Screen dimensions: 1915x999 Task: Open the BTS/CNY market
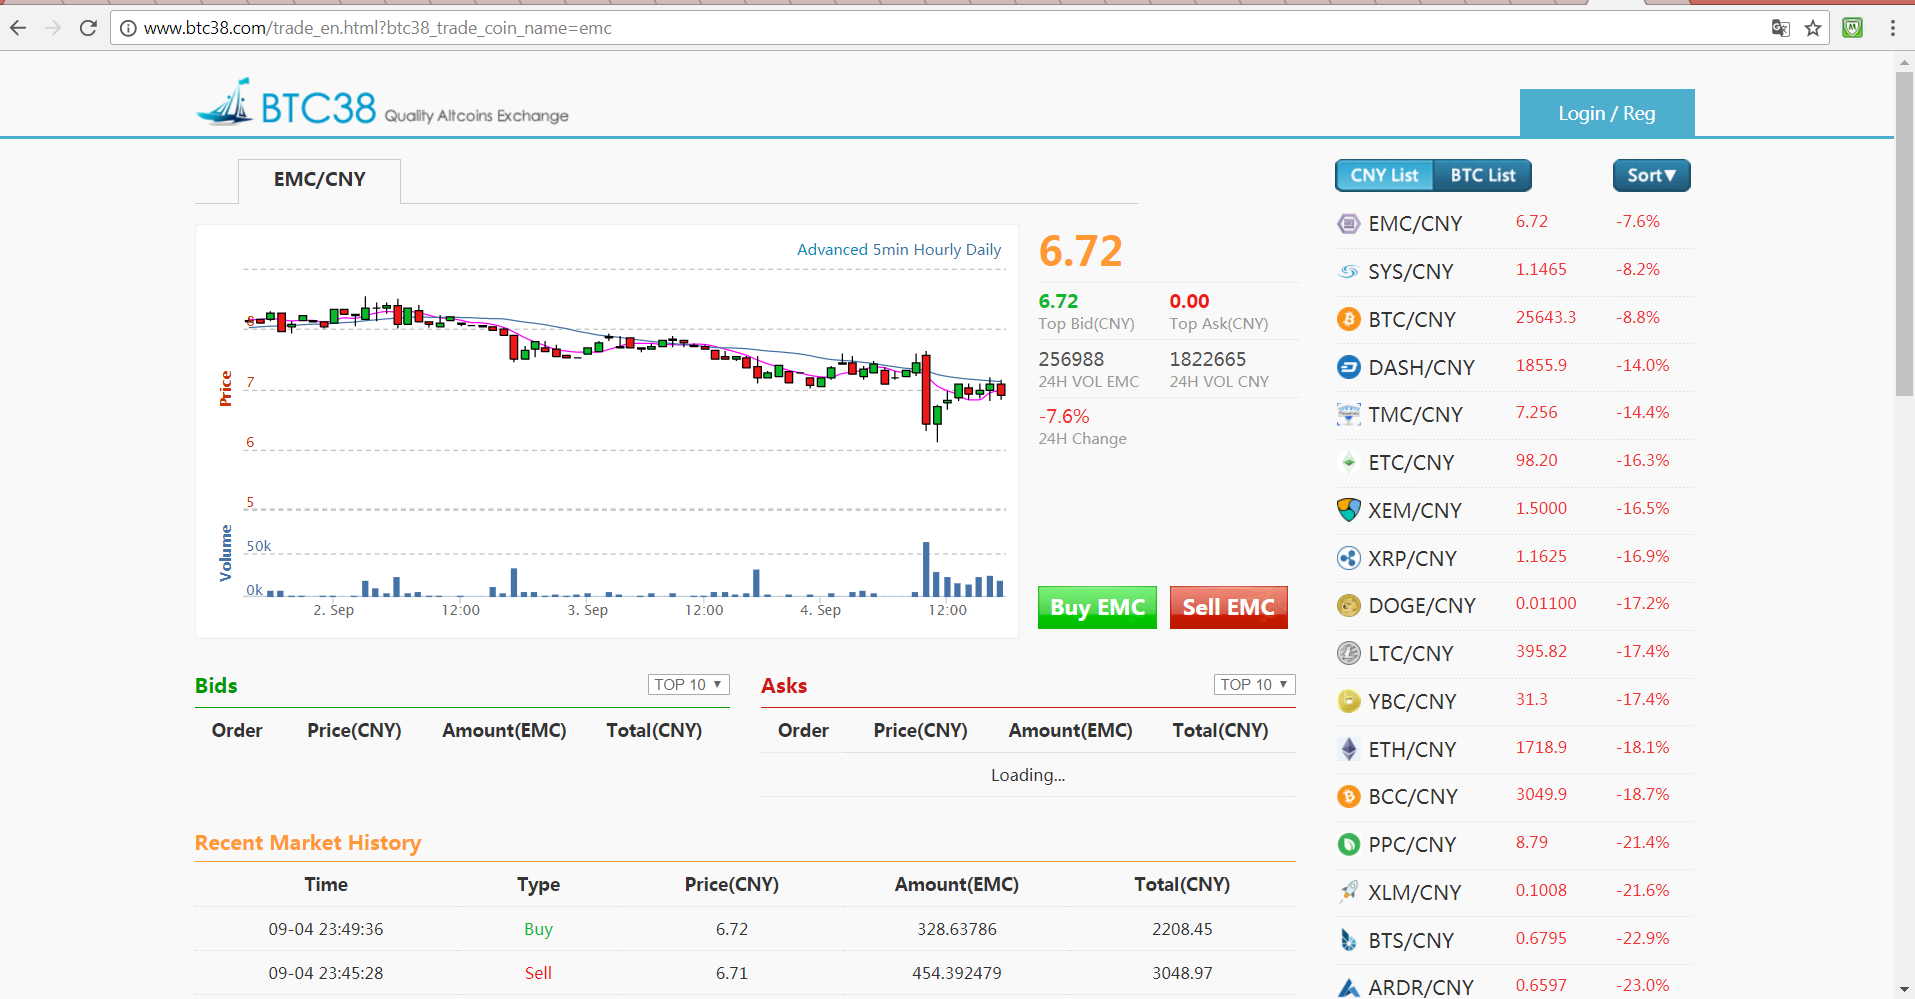click(x=1411, y=941)
